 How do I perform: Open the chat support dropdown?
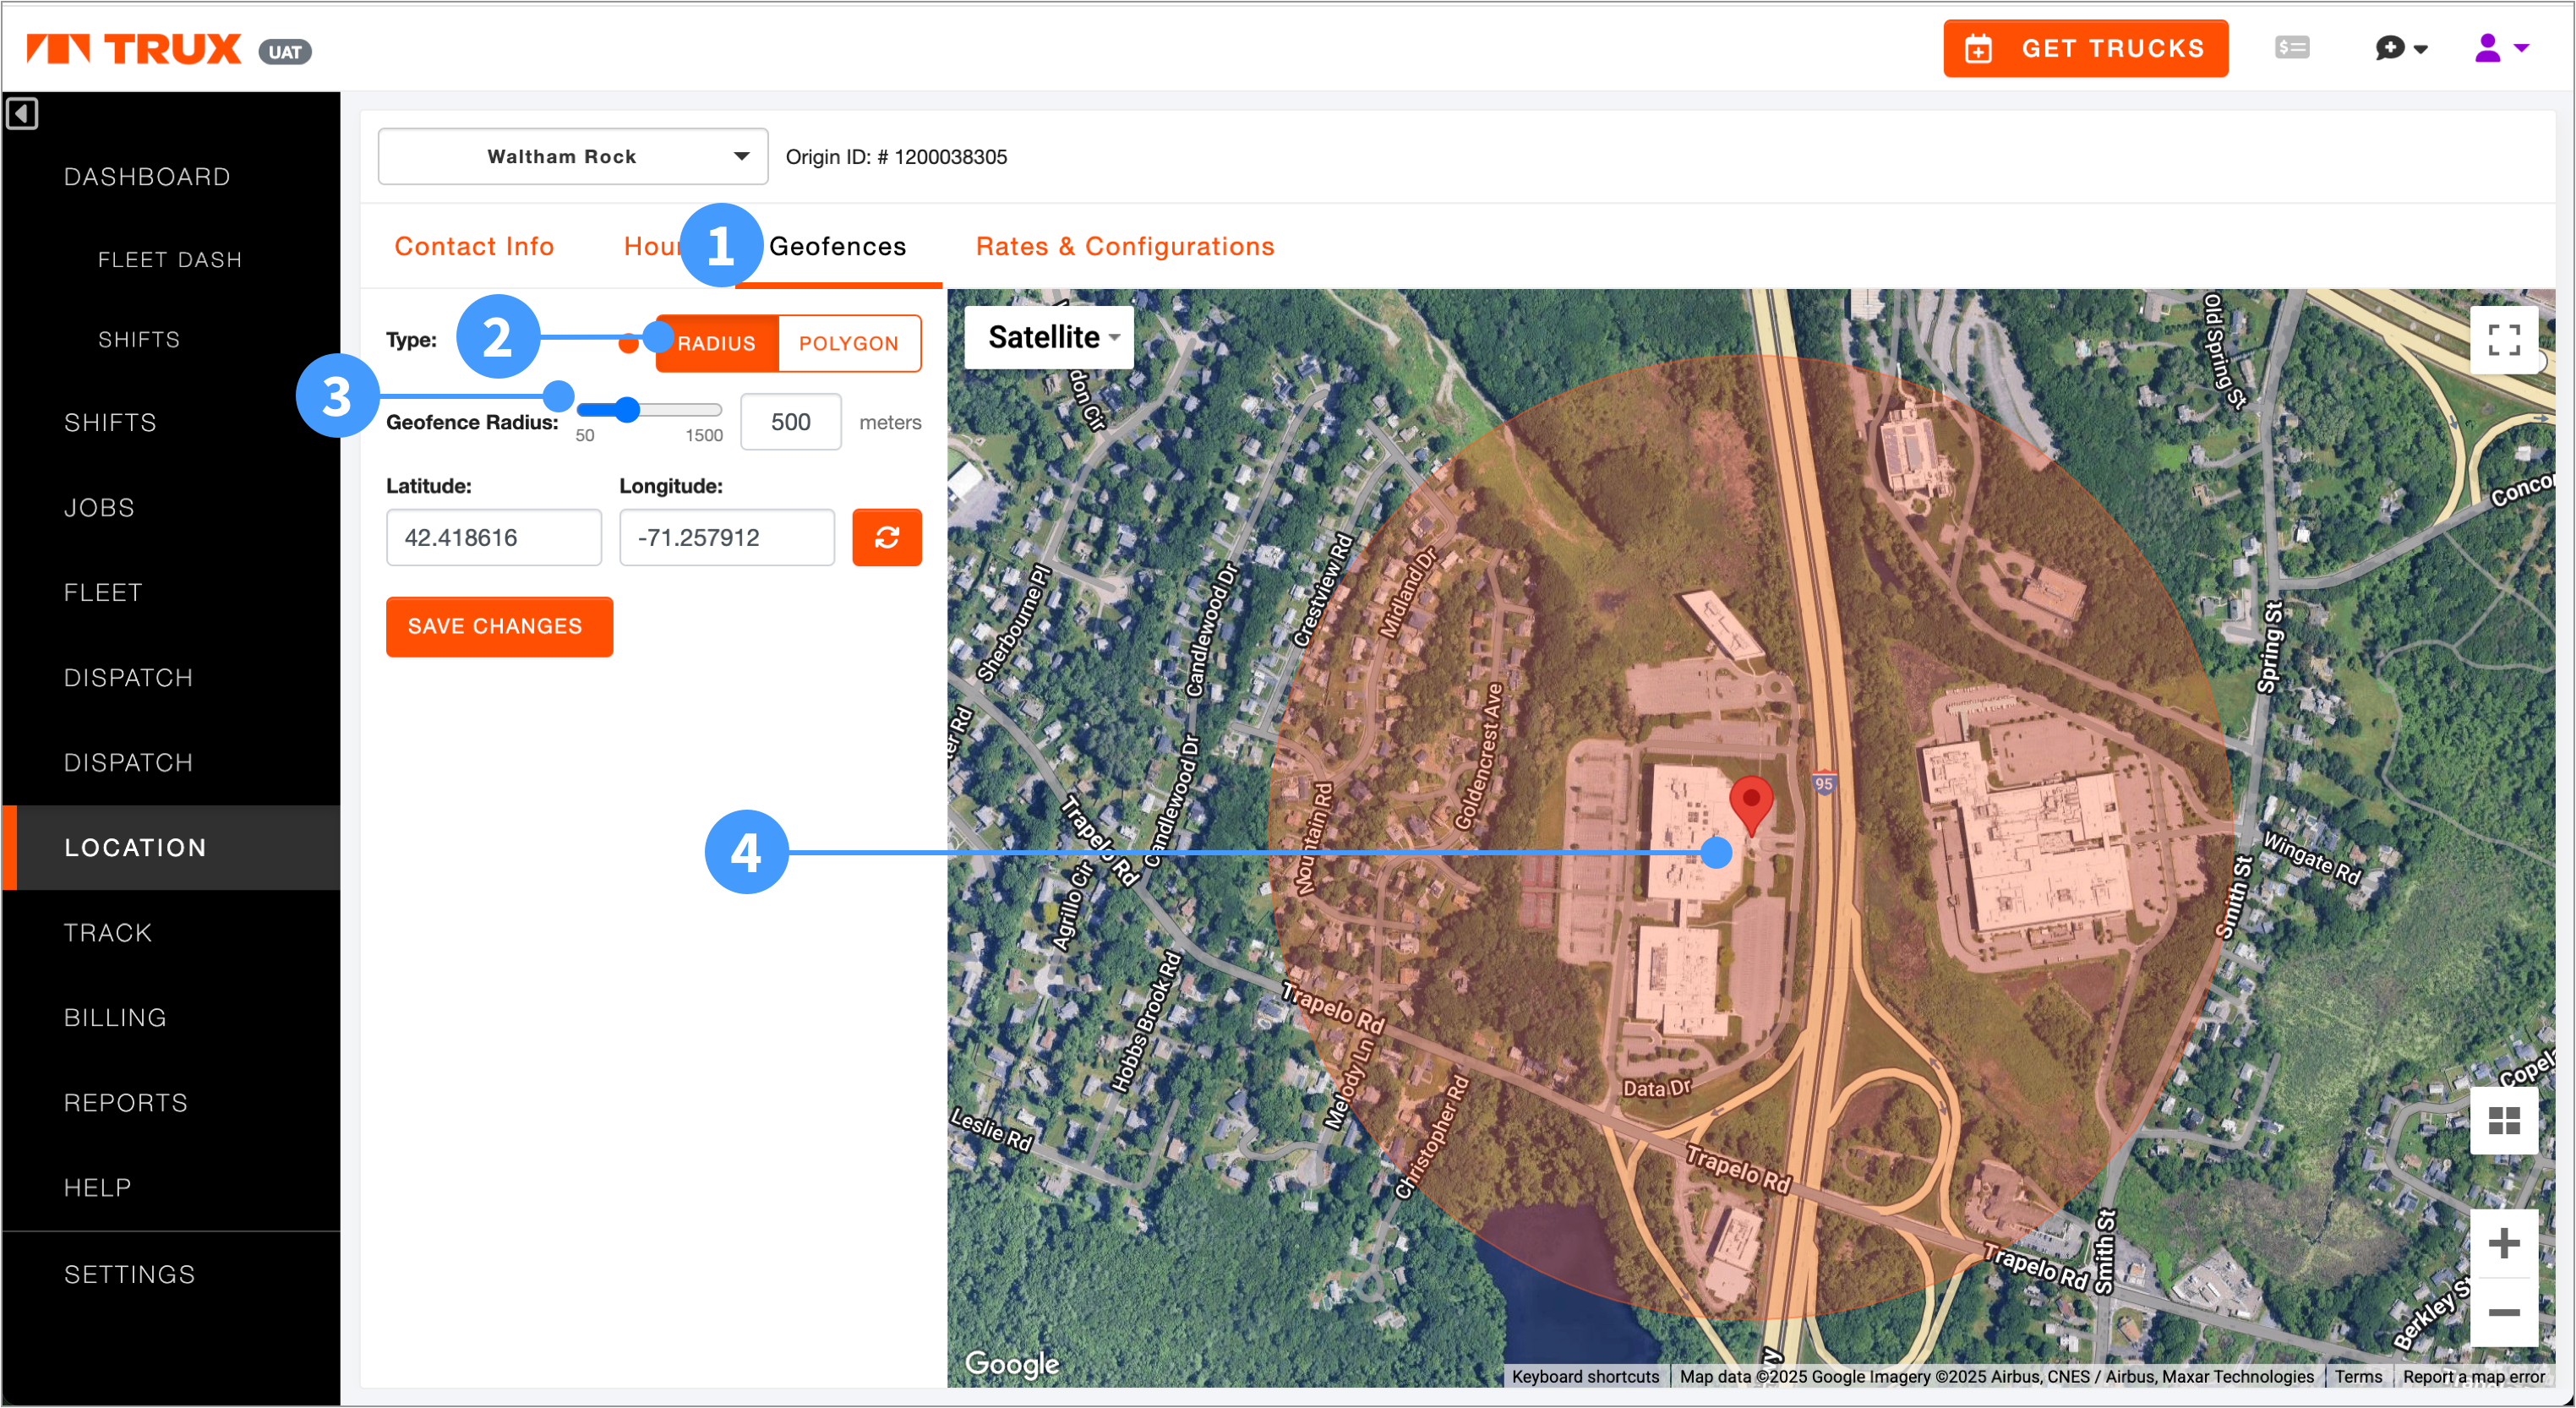click(2400, 48)
